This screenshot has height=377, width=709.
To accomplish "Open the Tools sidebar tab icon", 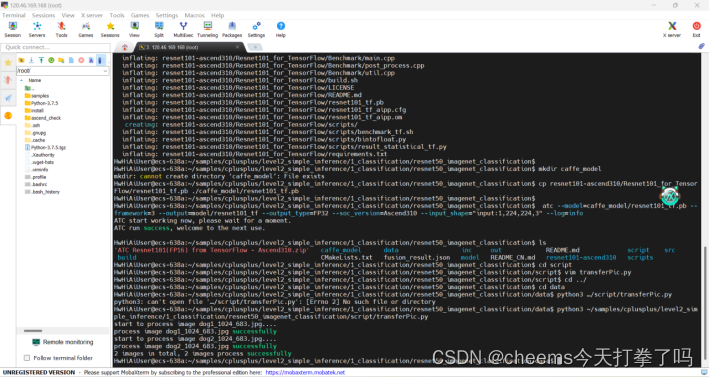I will (8, 80).
